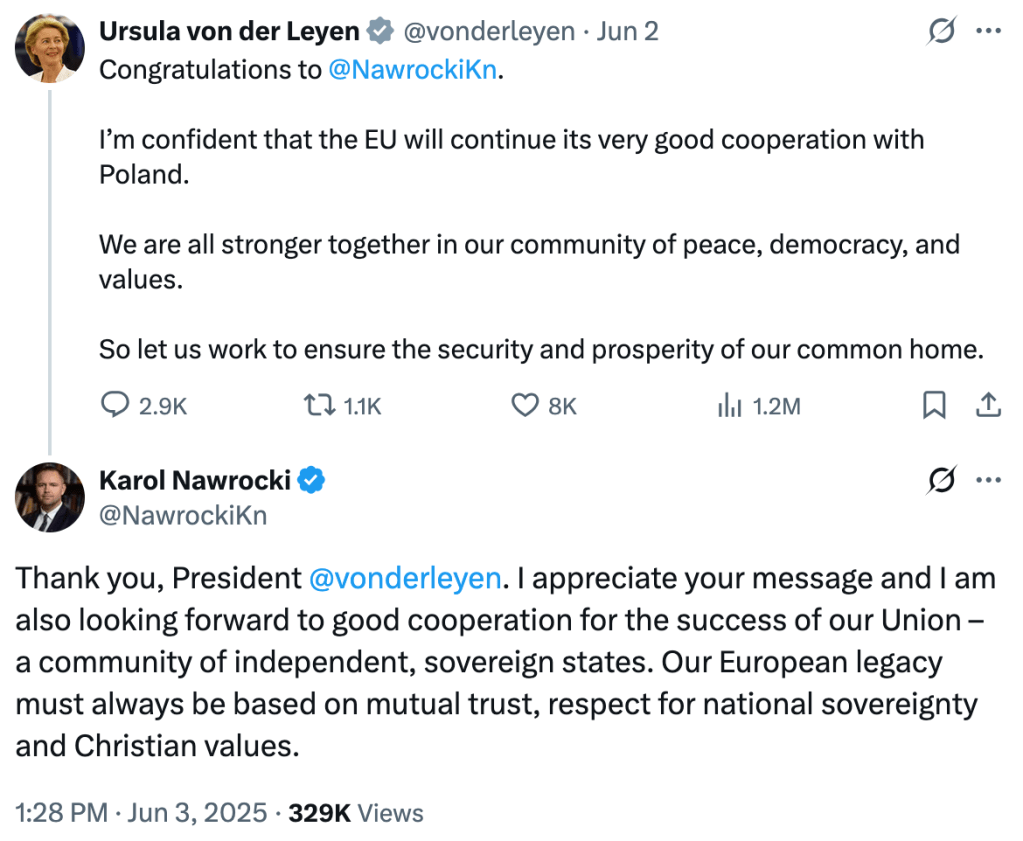Click the 329K Views count
The image size is (1023, 841).
(356, 813)
